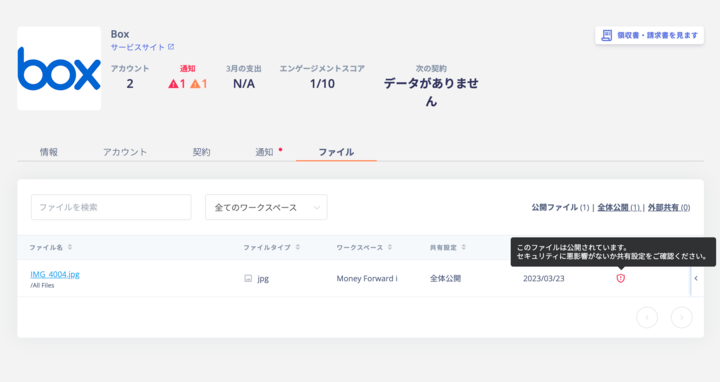
Task: Click the jpg file type image icon
Action: point(248,278)
